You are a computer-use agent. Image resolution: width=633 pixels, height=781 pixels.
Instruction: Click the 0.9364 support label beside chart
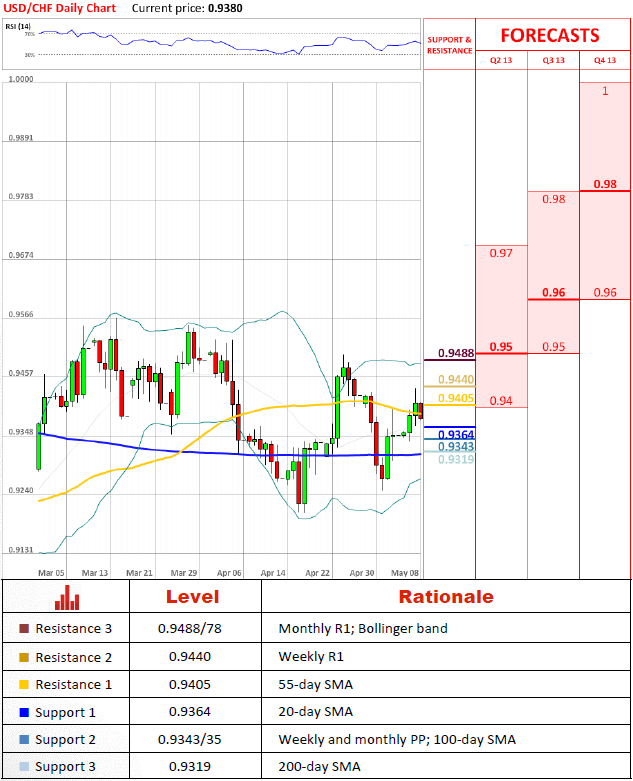pos(456,434)
